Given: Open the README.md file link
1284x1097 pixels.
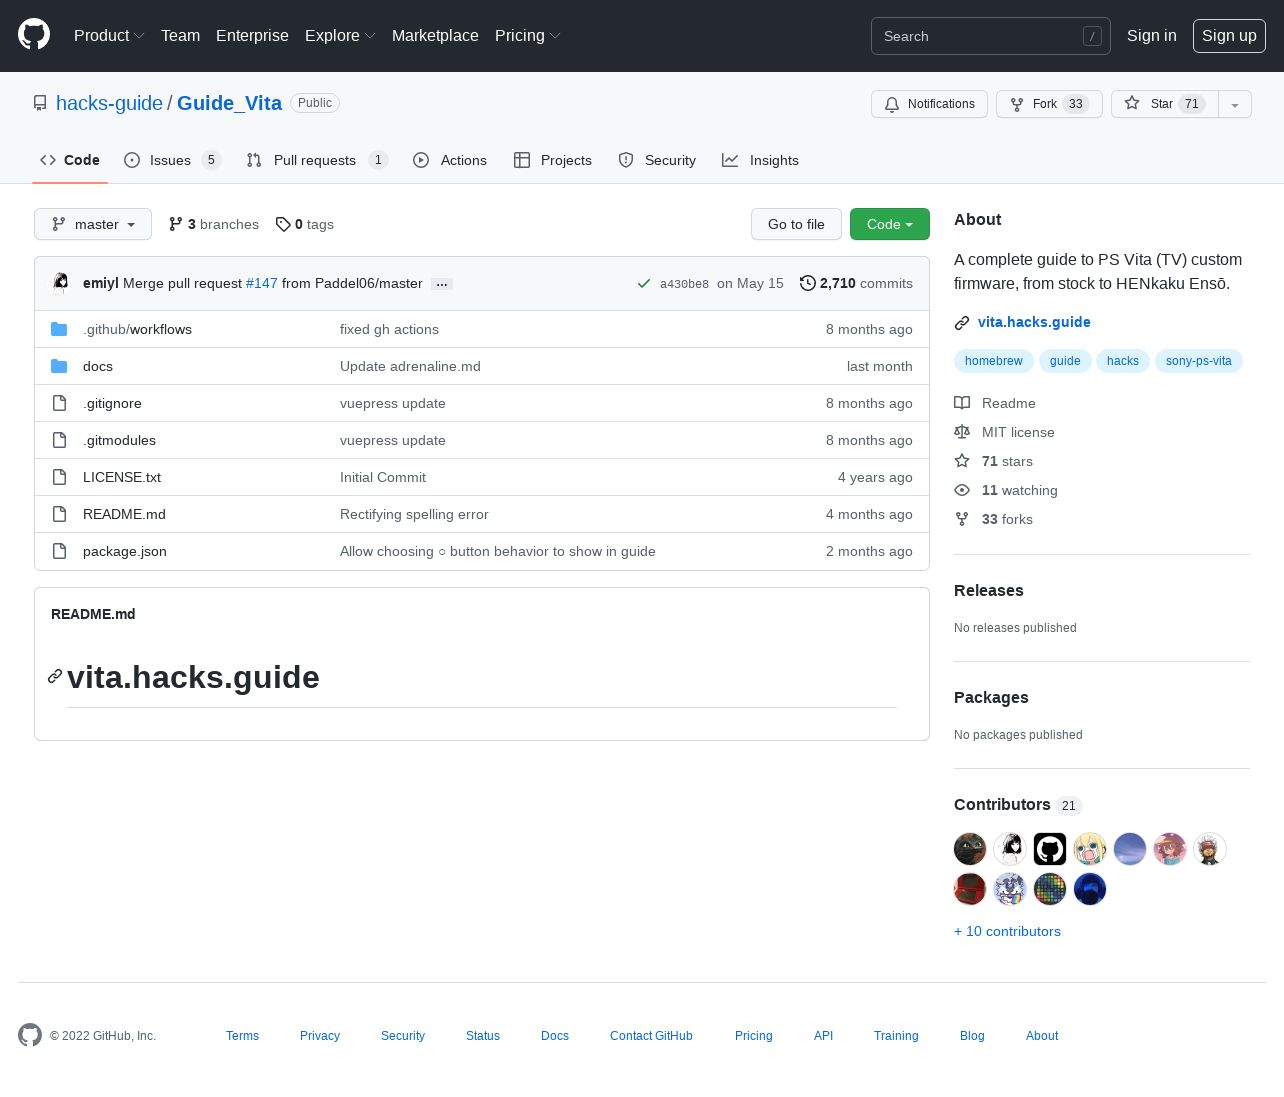Looking at the screenshot, I should click(x=124, y=514).
